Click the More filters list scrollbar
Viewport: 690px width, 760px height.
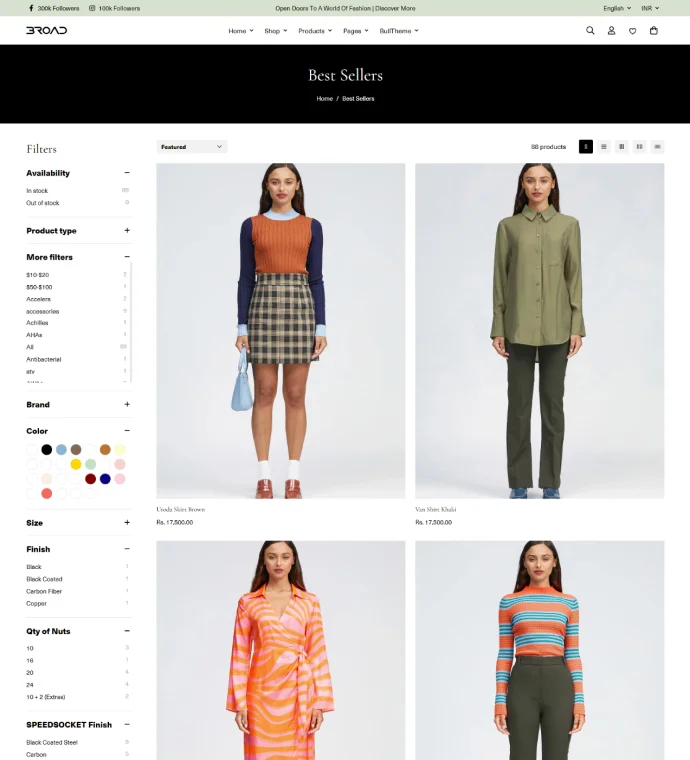pos(131,322)
